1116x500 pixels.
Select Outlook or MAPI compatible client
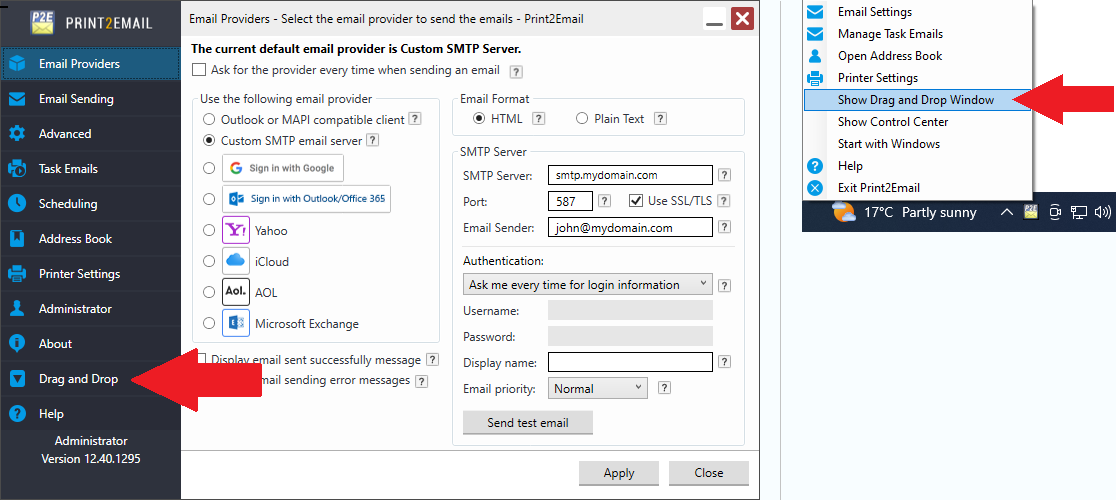point(209,119)
